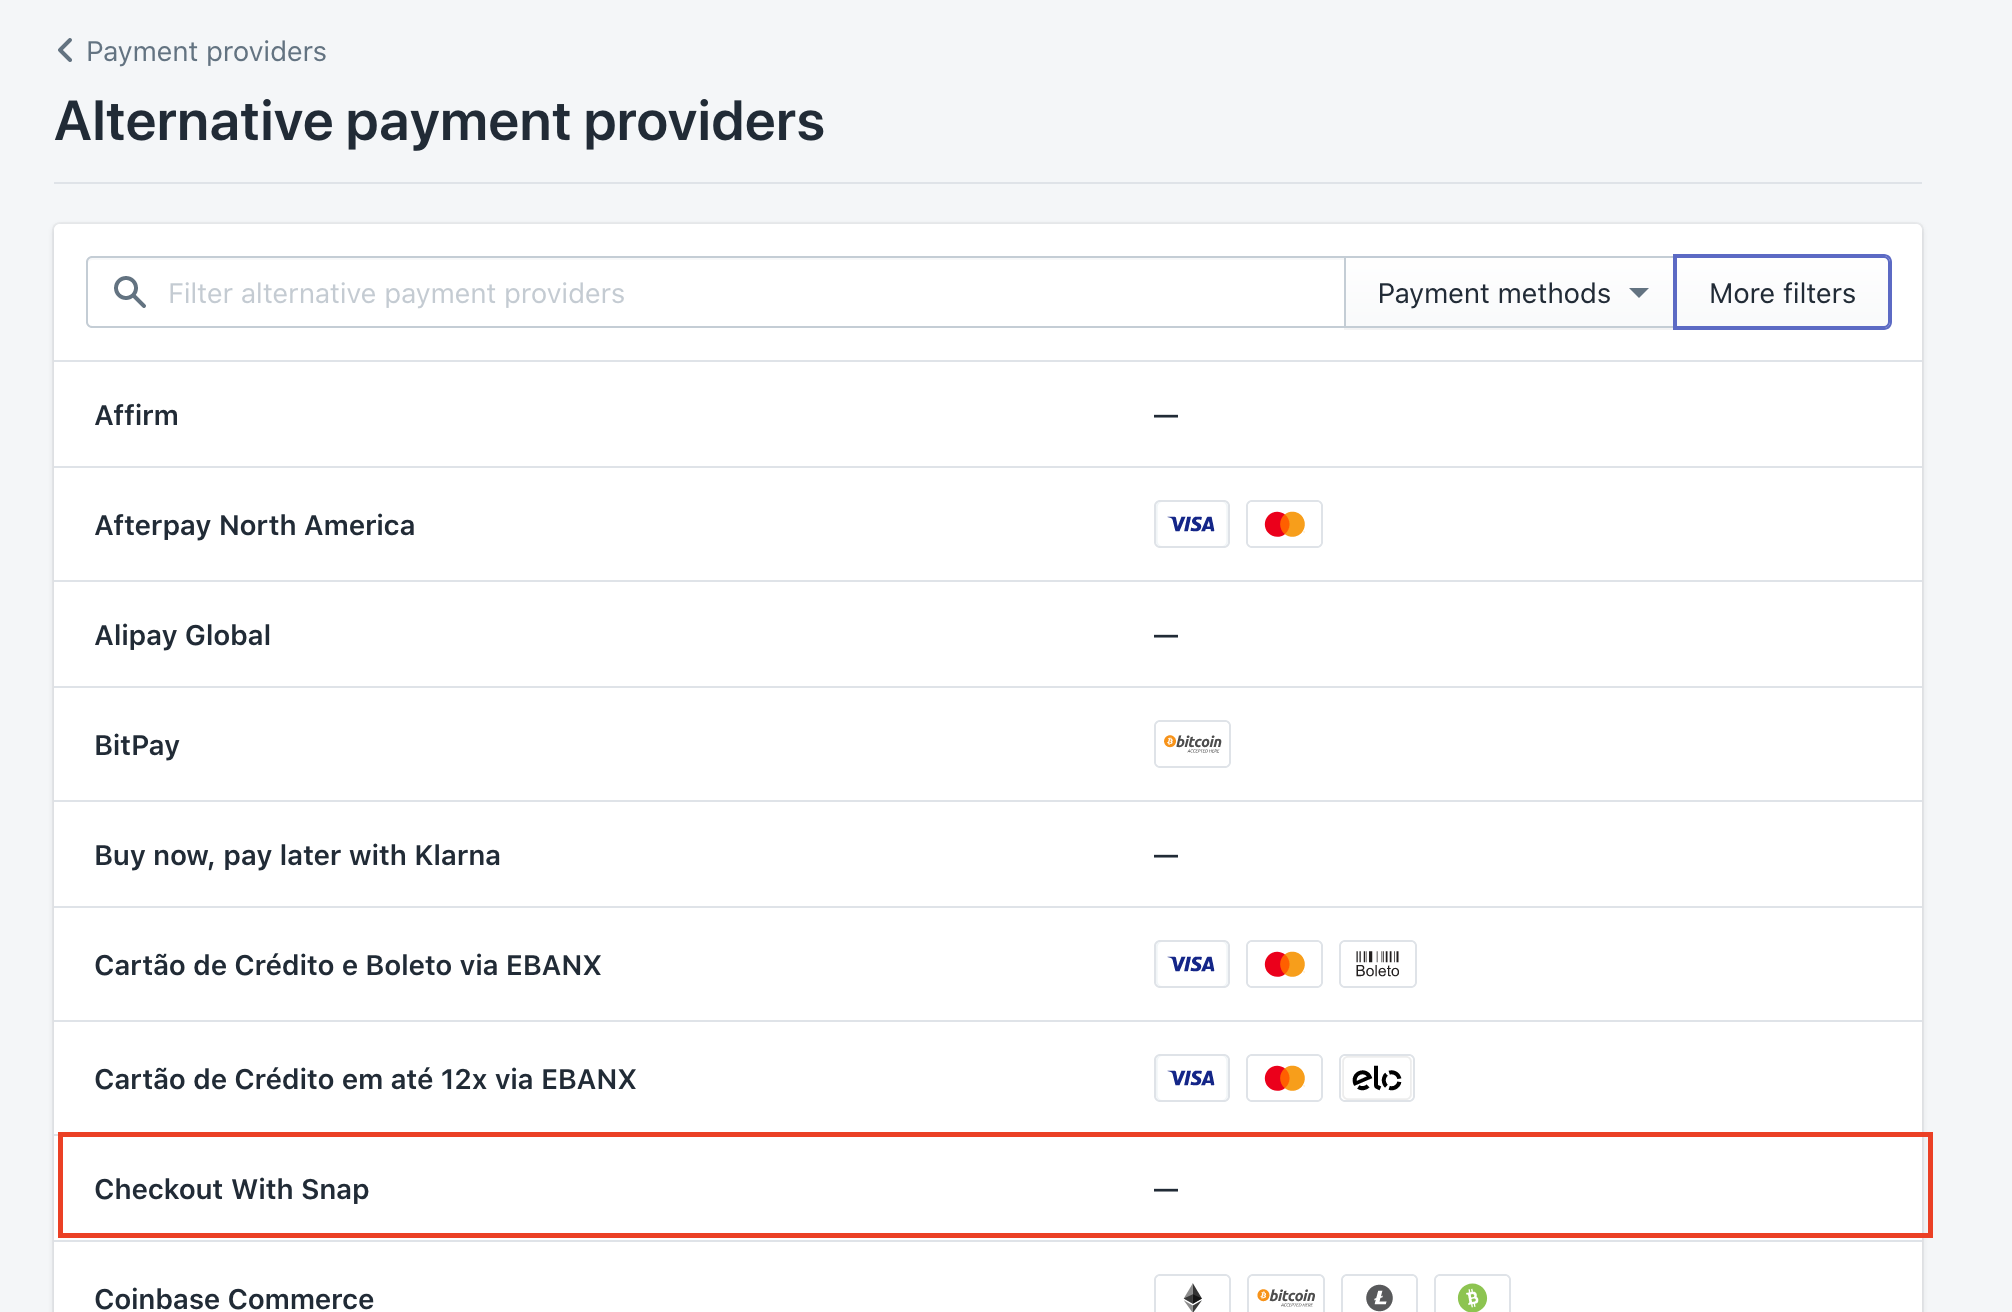
Task: Click Visa icon in Afterpay row
Action: coord(1192,524)
